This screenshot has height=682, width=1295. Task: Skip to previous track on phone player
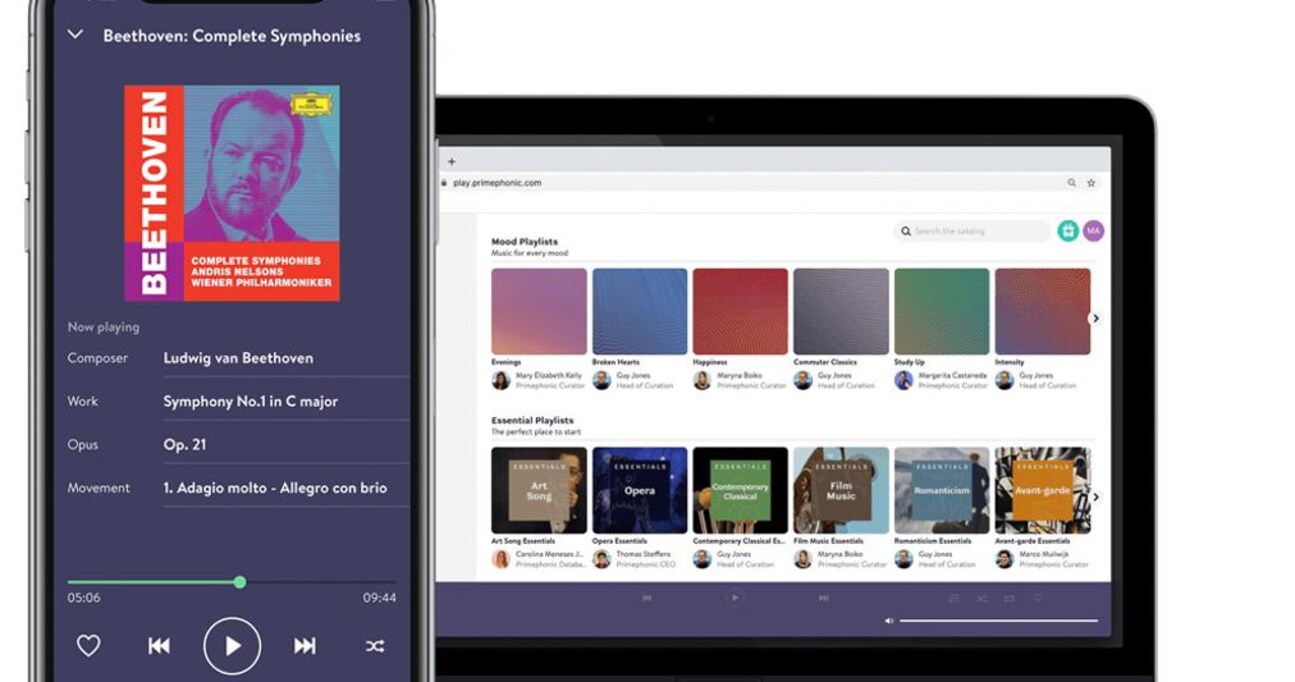point(159,646)
